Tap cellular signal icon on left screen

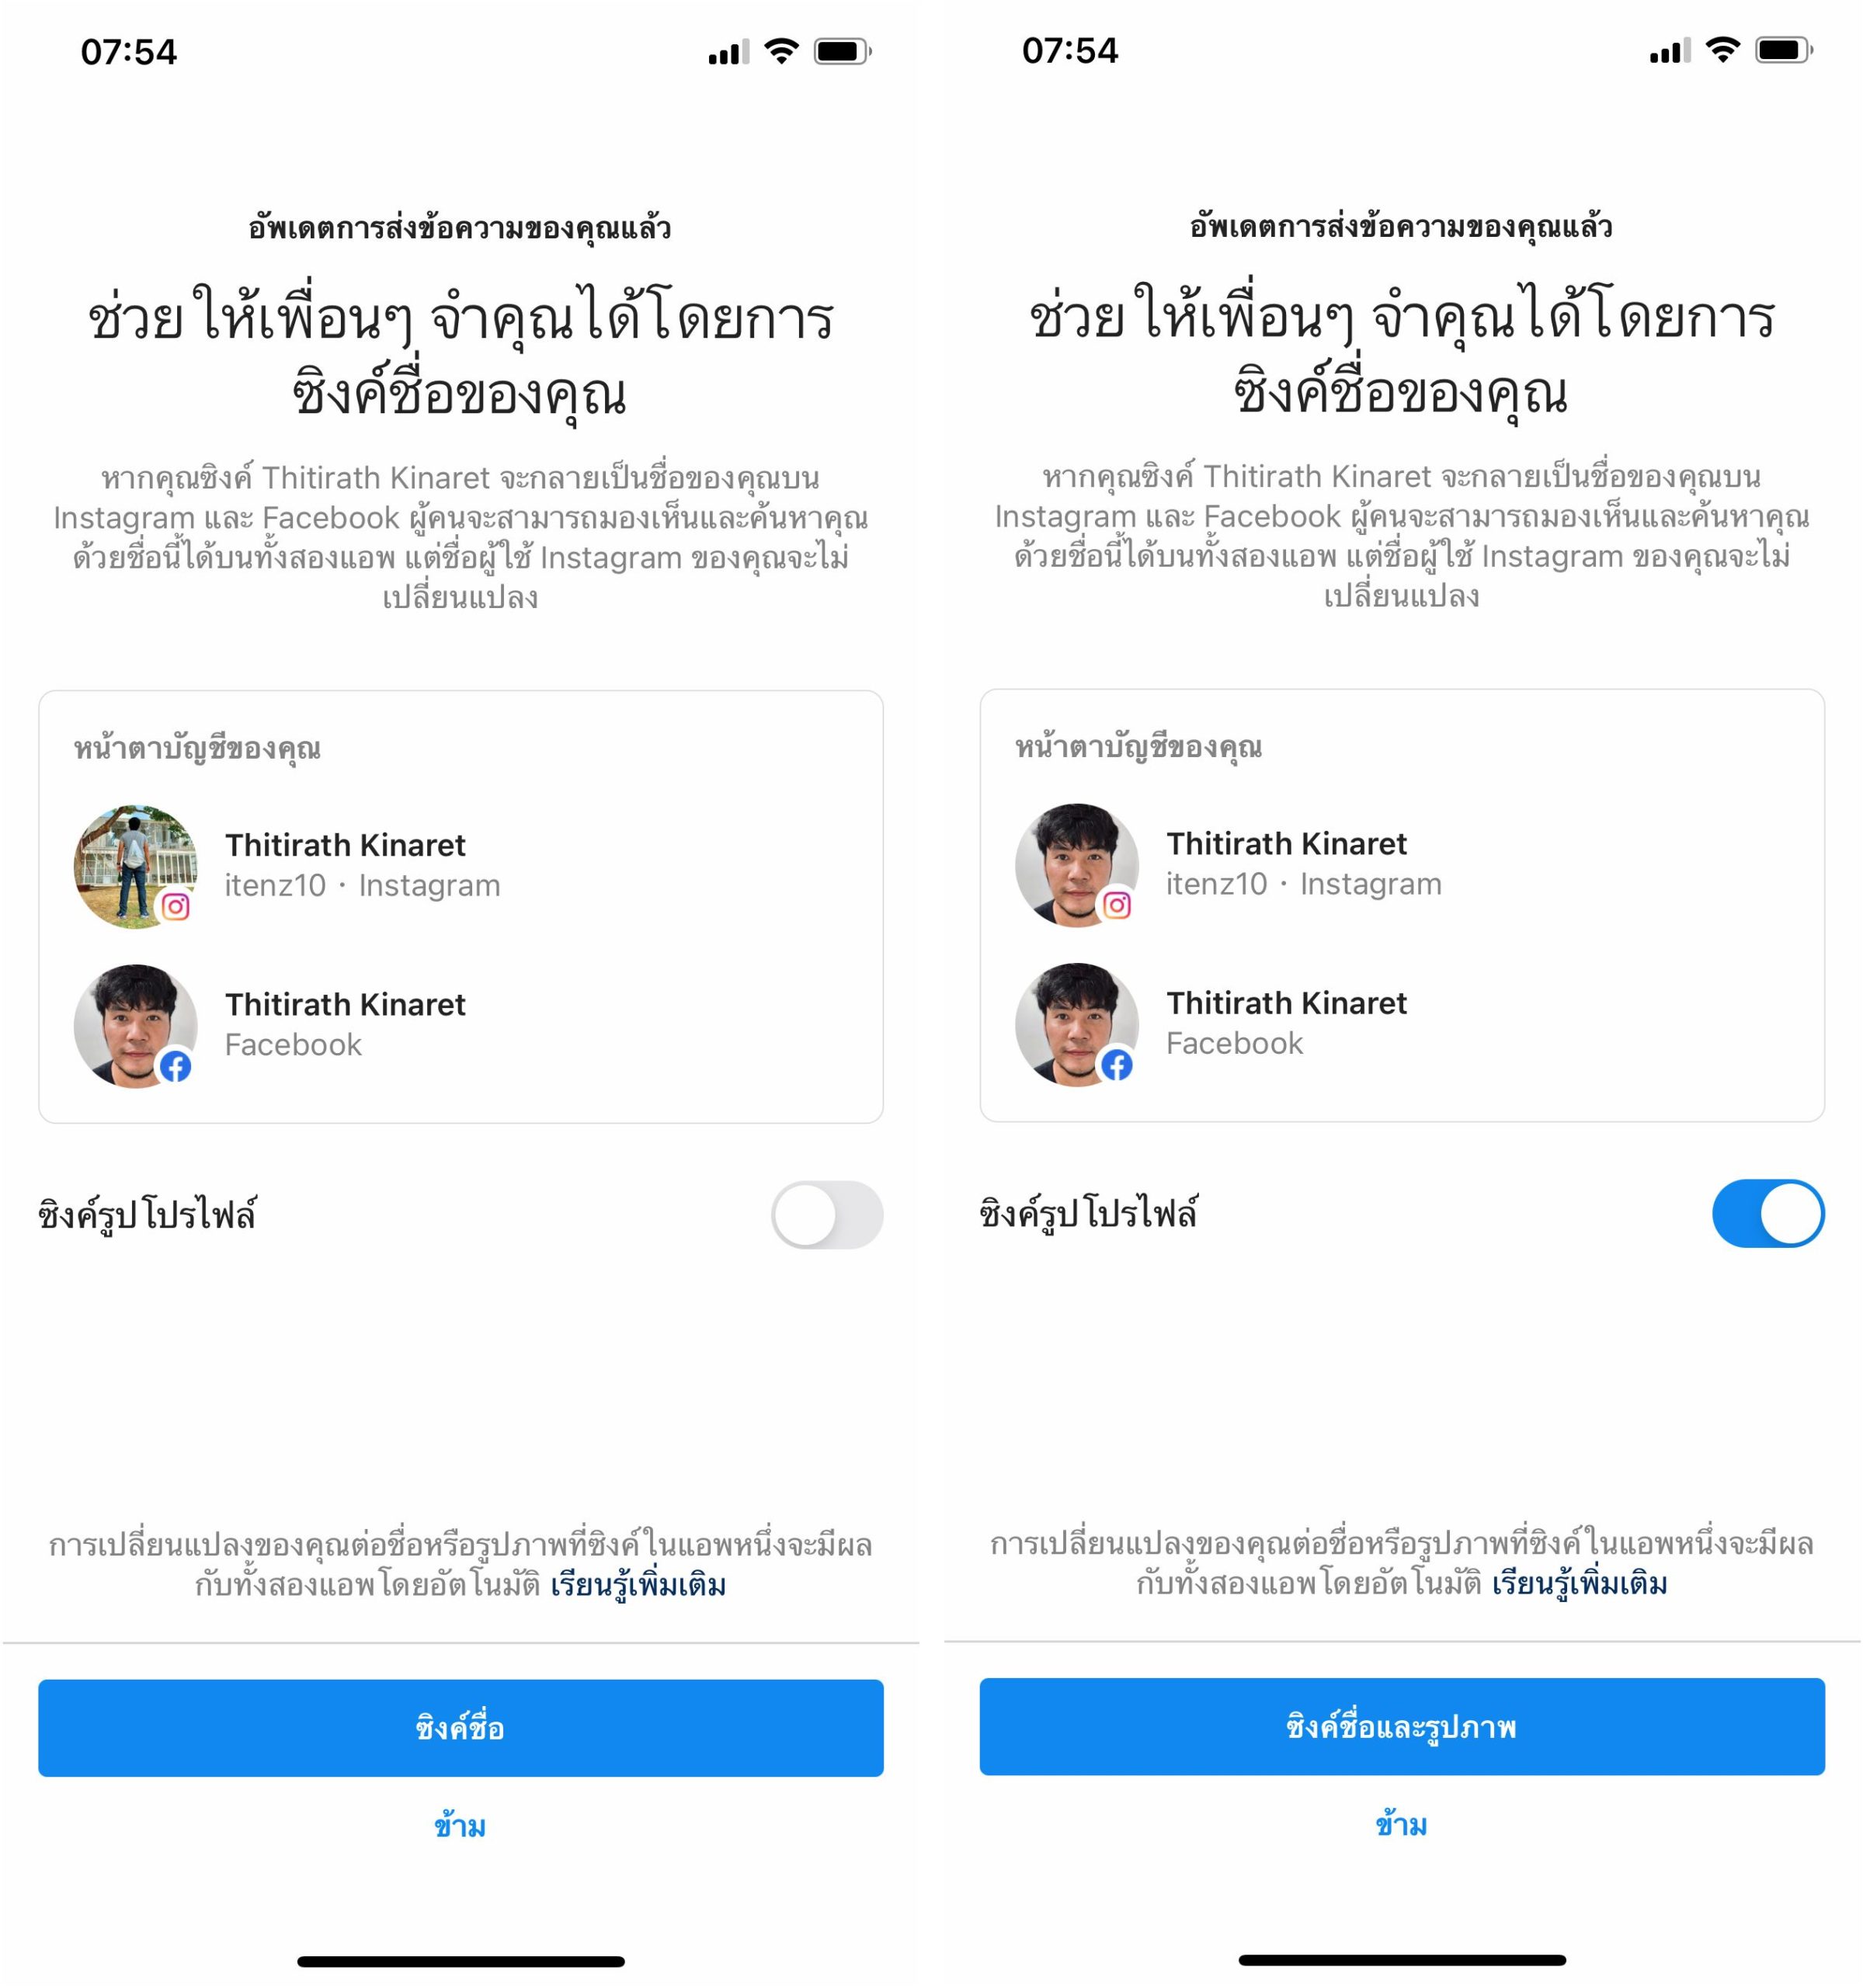[729, 52]
